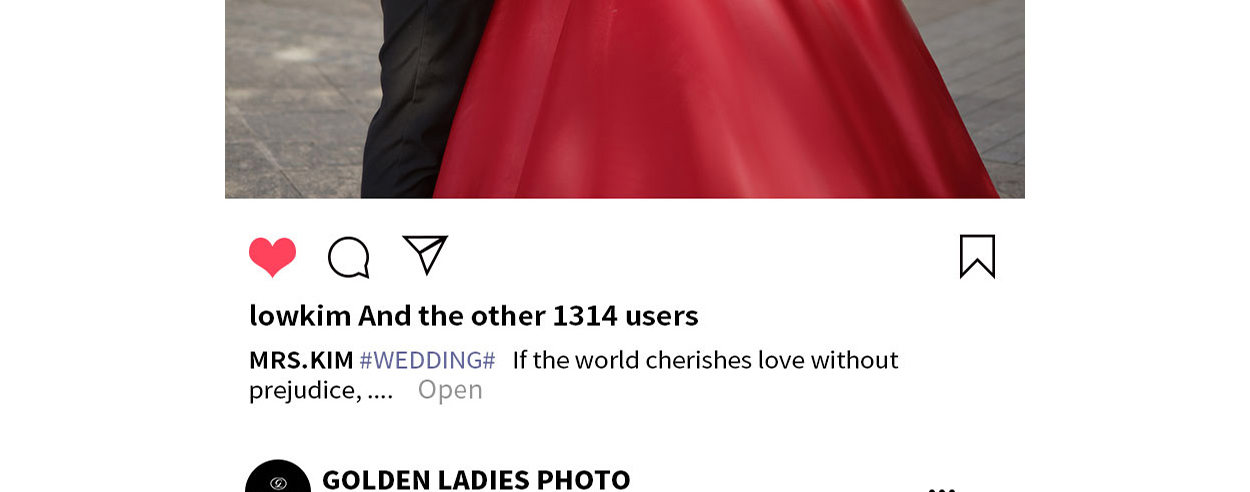
Task: Save the post using the bookmark icon
Action: click(977, 256)
